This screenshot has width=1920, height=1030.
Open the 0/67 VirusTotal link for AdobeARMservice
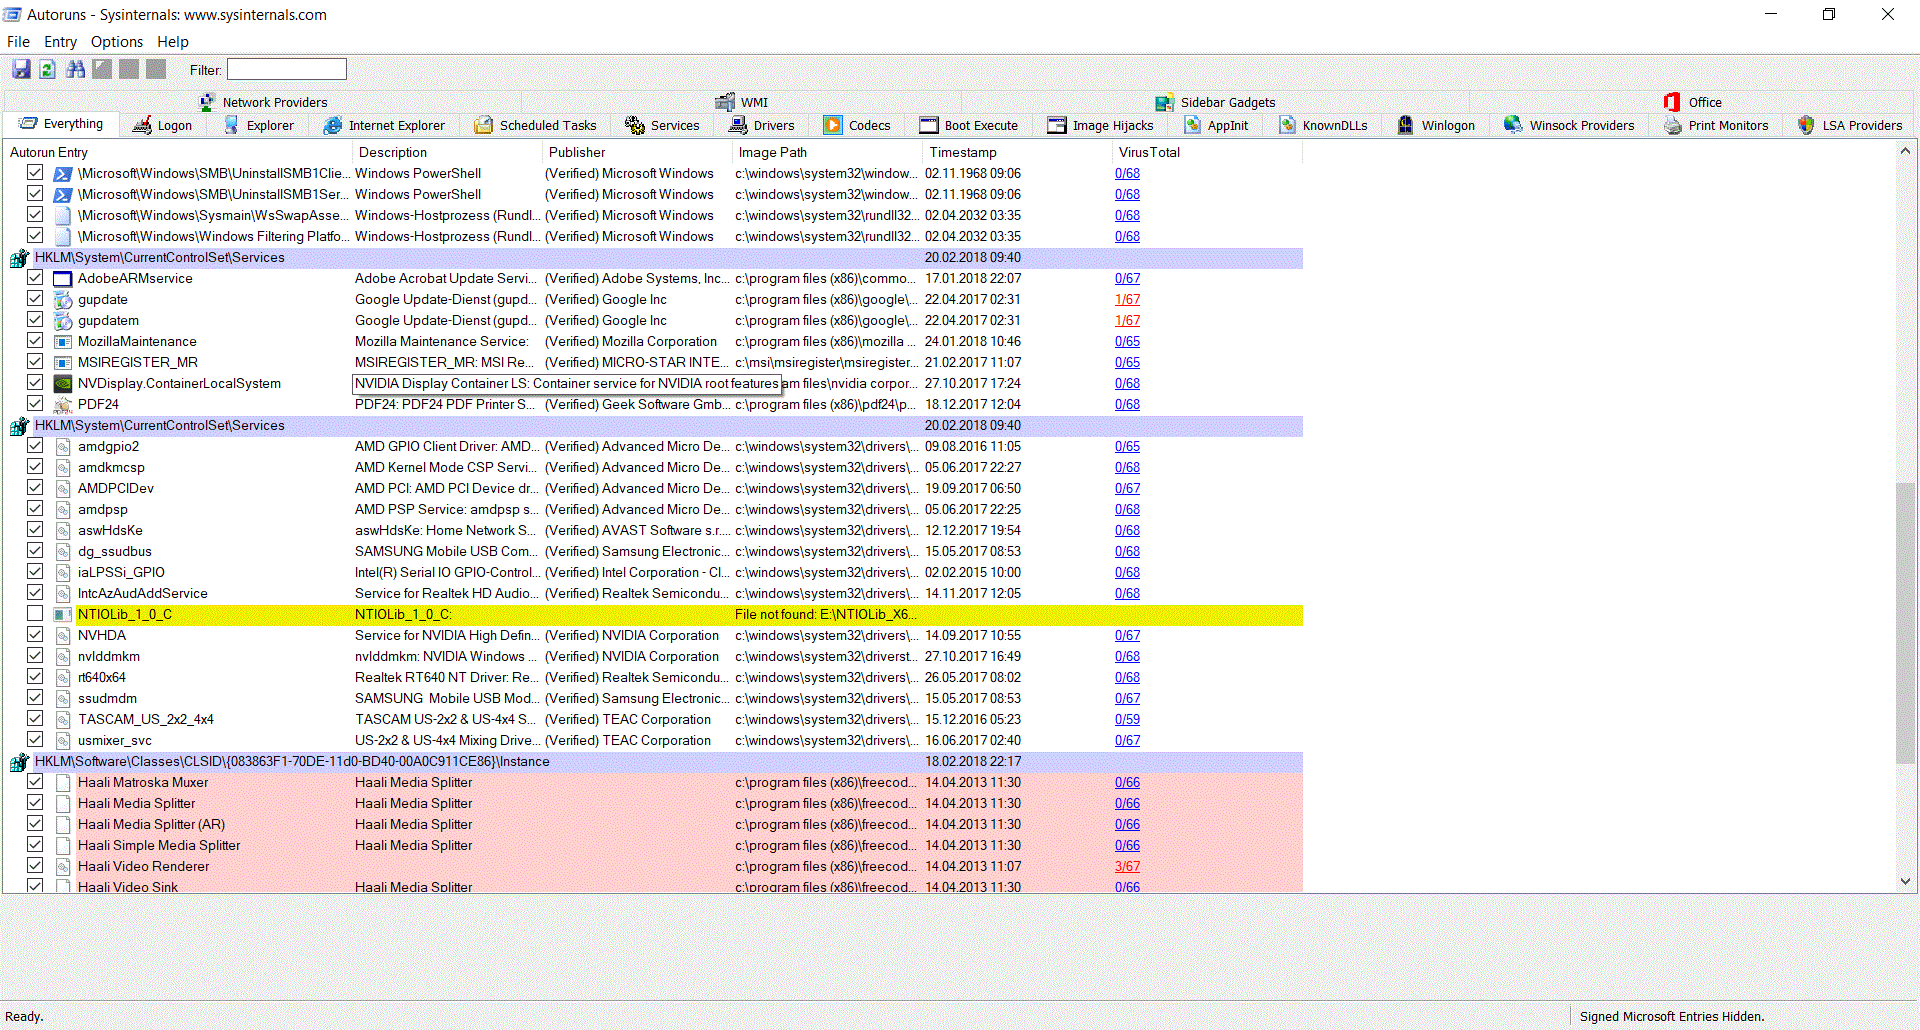(1127, 278)
